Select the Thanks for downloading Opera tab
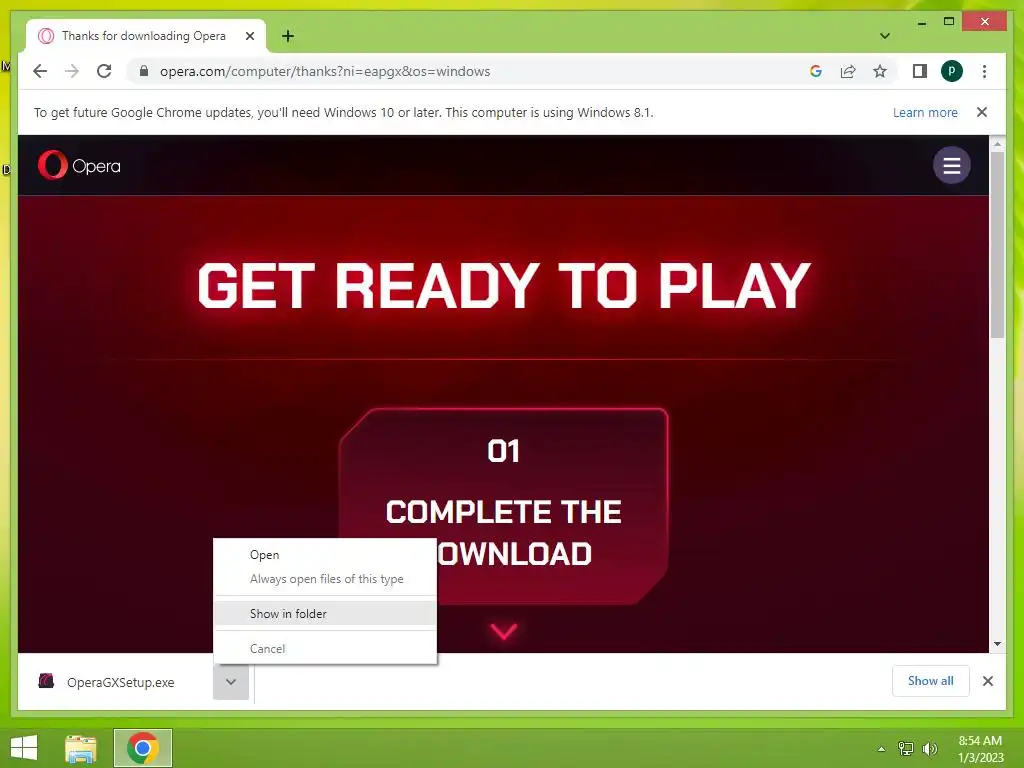Image resolution: width=1024 pixels, height=768 pixels. point(144,36)
